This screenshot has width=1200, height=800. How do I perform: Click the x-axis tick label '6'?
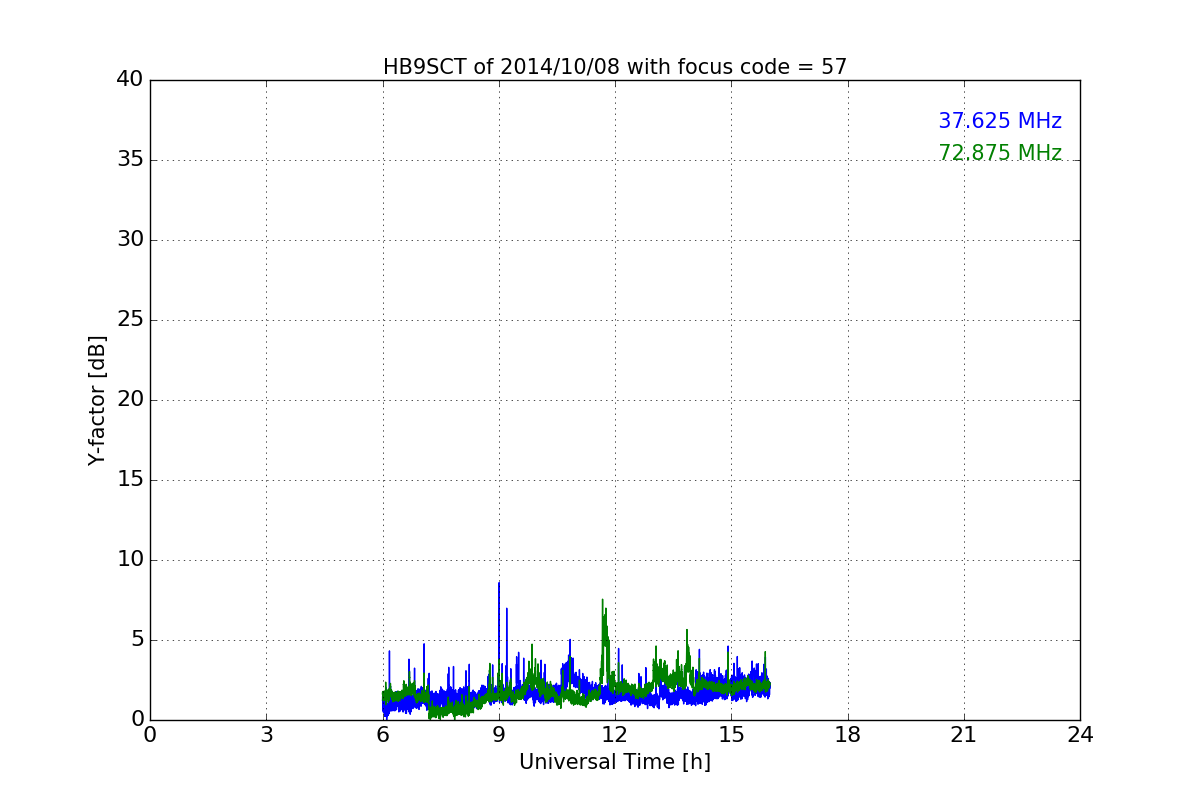[383, 735]
